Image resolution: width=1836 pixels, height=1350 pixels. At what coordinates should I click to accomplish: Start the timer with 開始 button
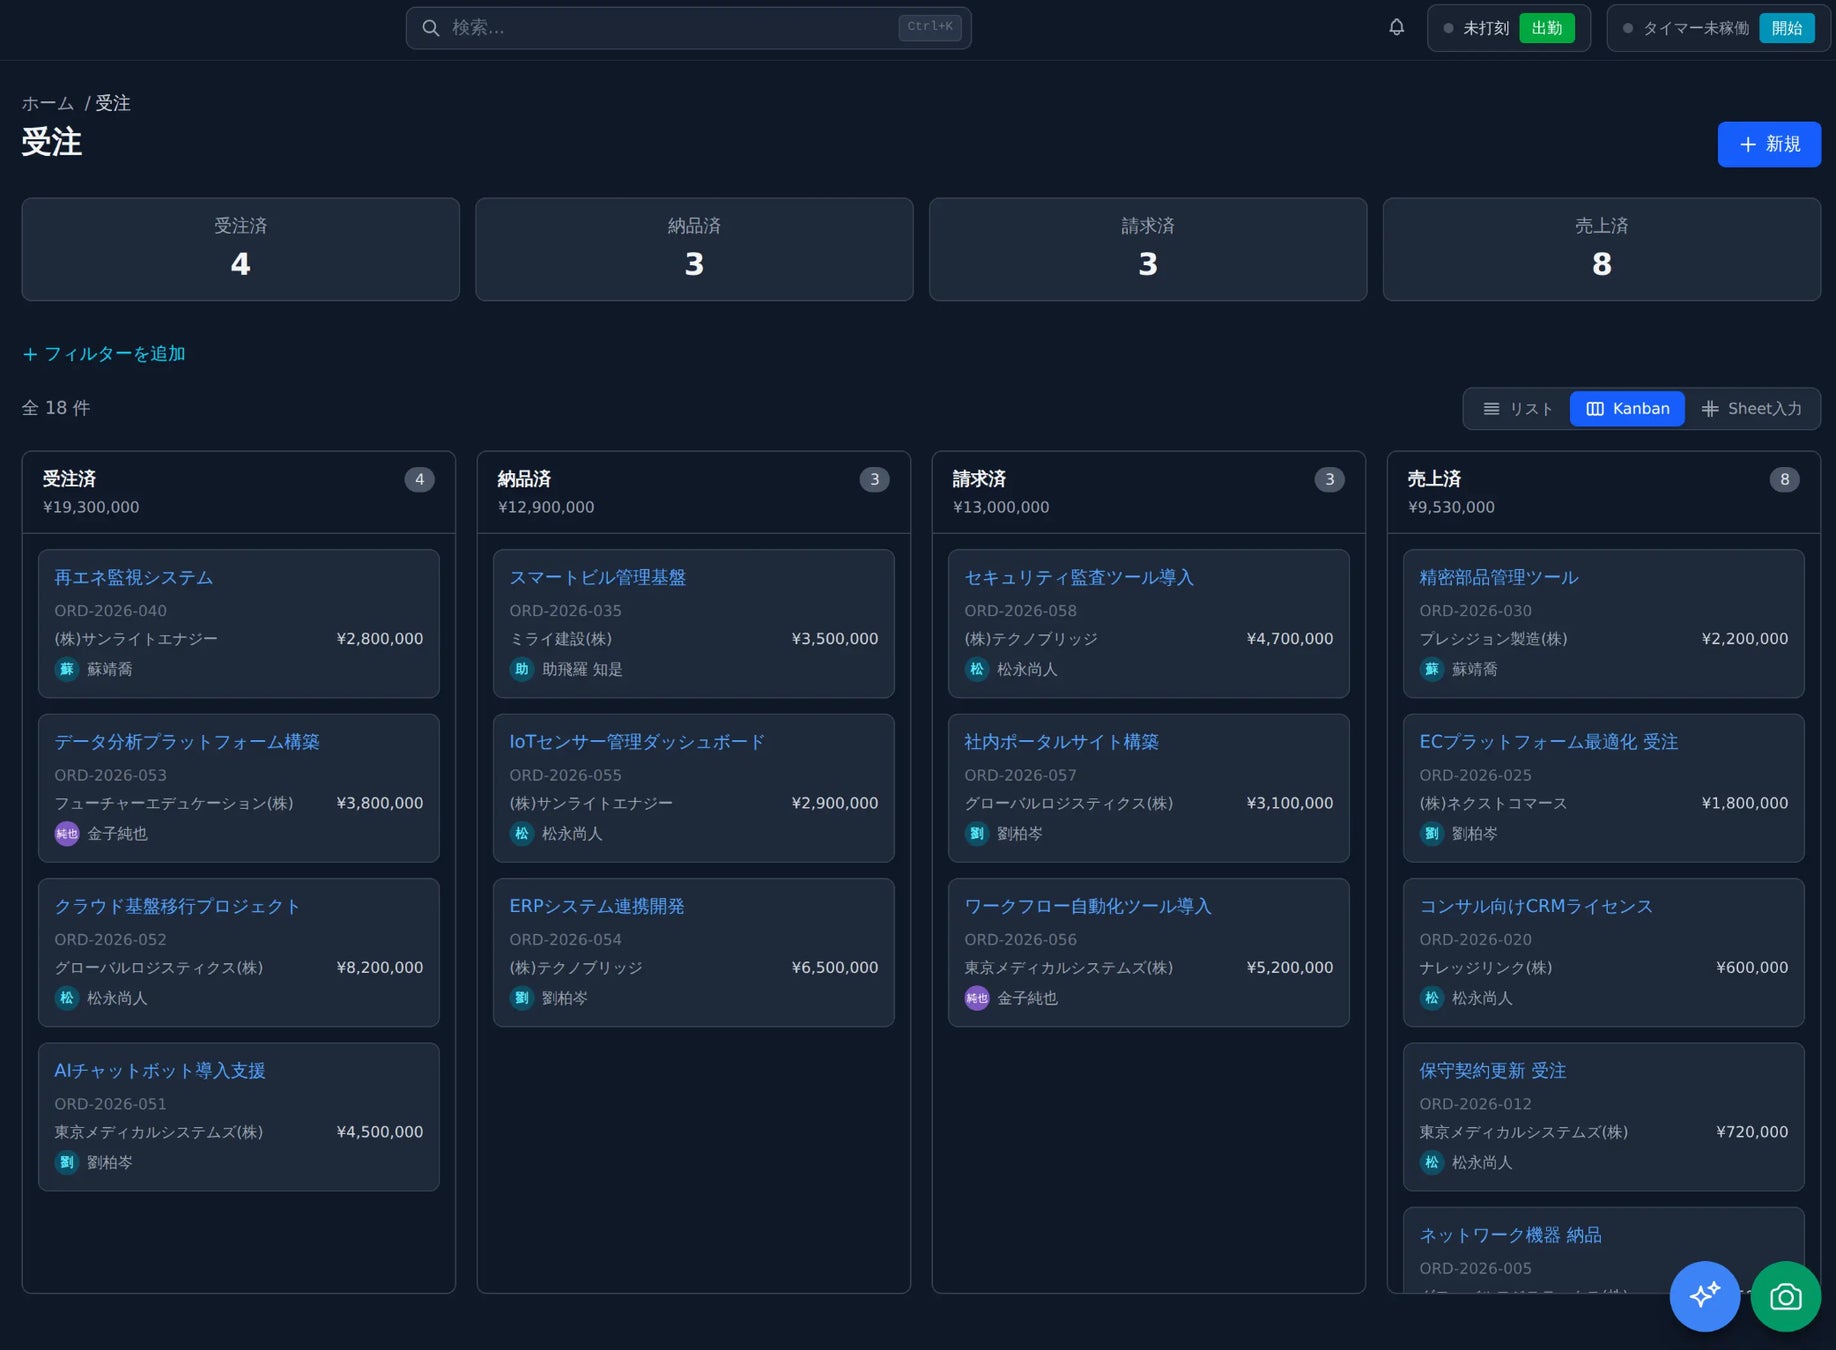[1786, 28]
